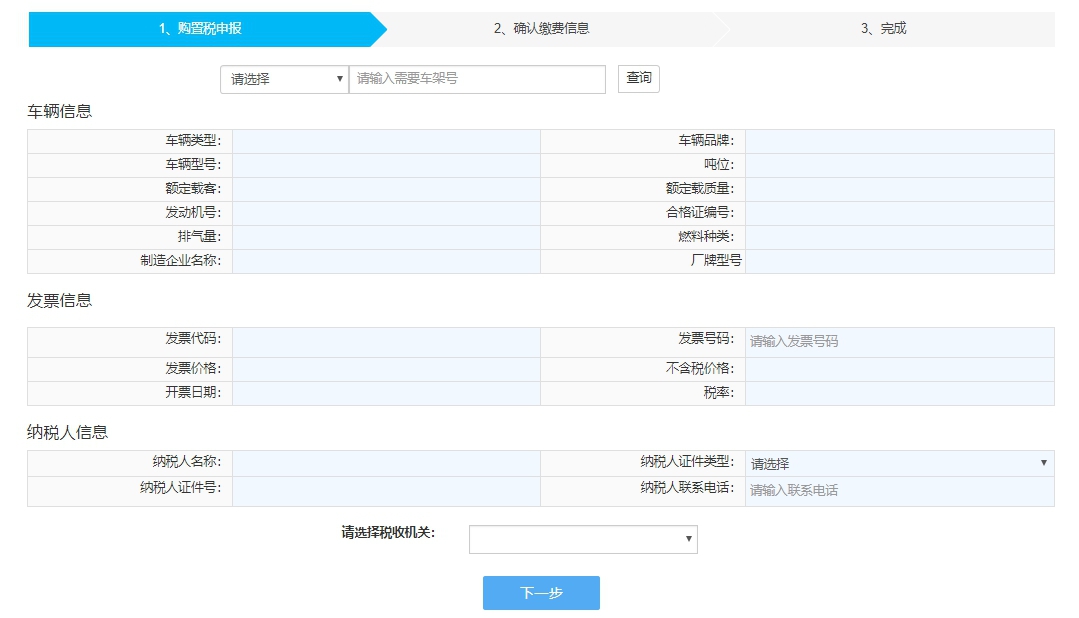Open the vehicle query type dropdown
Screen dimensions: 1079x618
pos(283,79)
